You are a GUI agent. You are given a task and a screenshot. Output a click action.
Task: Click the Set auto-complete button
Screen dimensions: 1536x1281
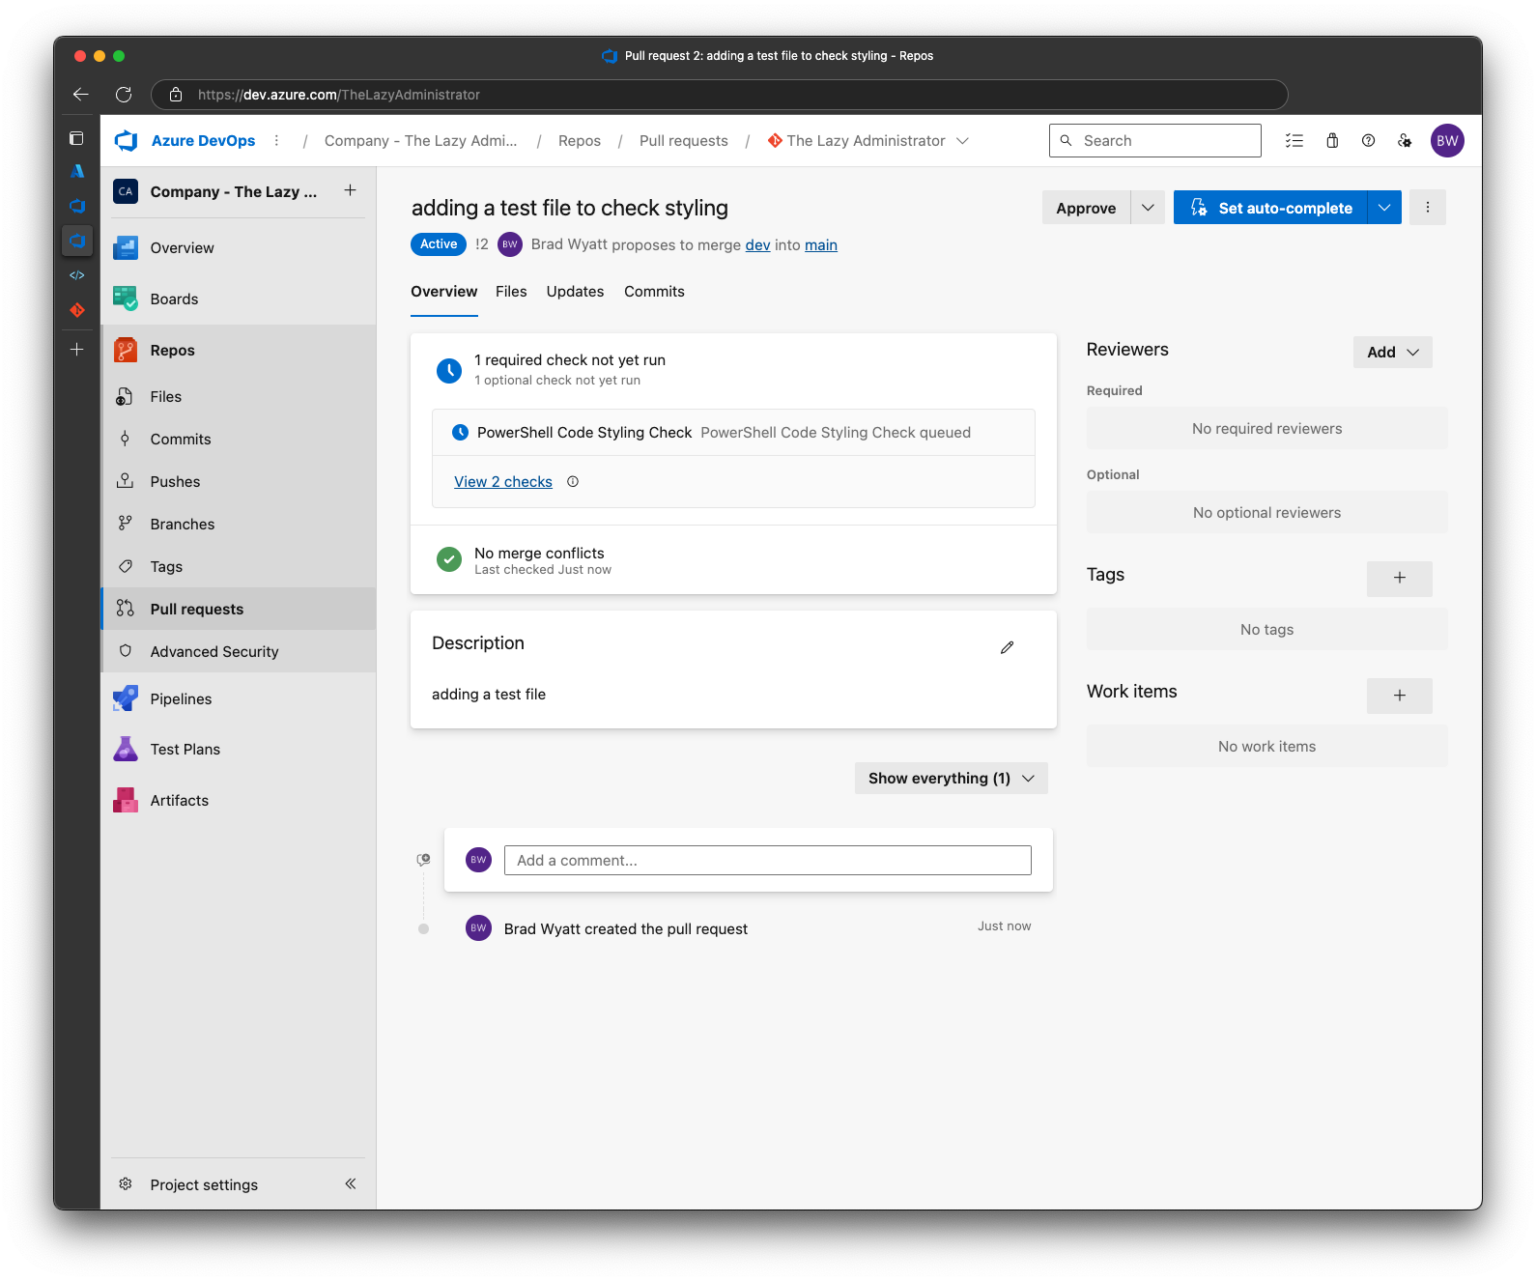tap(1270, 208)
